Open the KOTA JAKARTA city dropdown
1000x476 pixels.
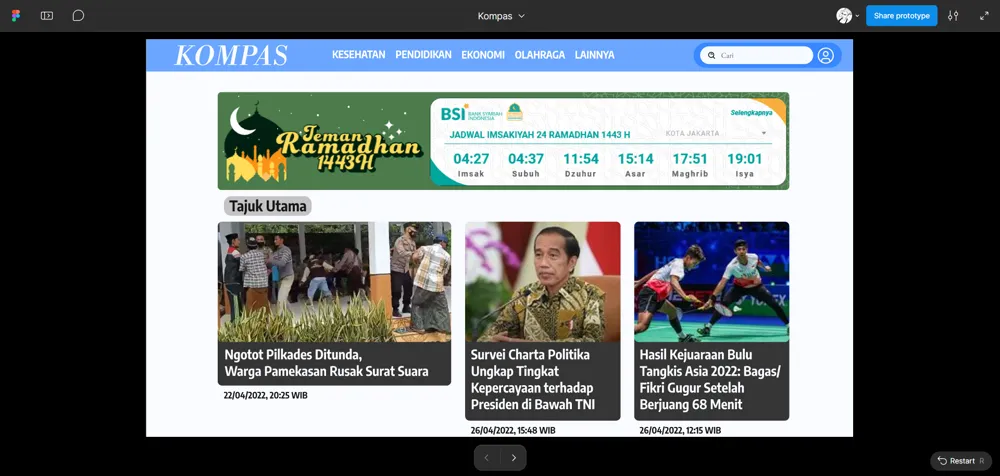[716, 133]
